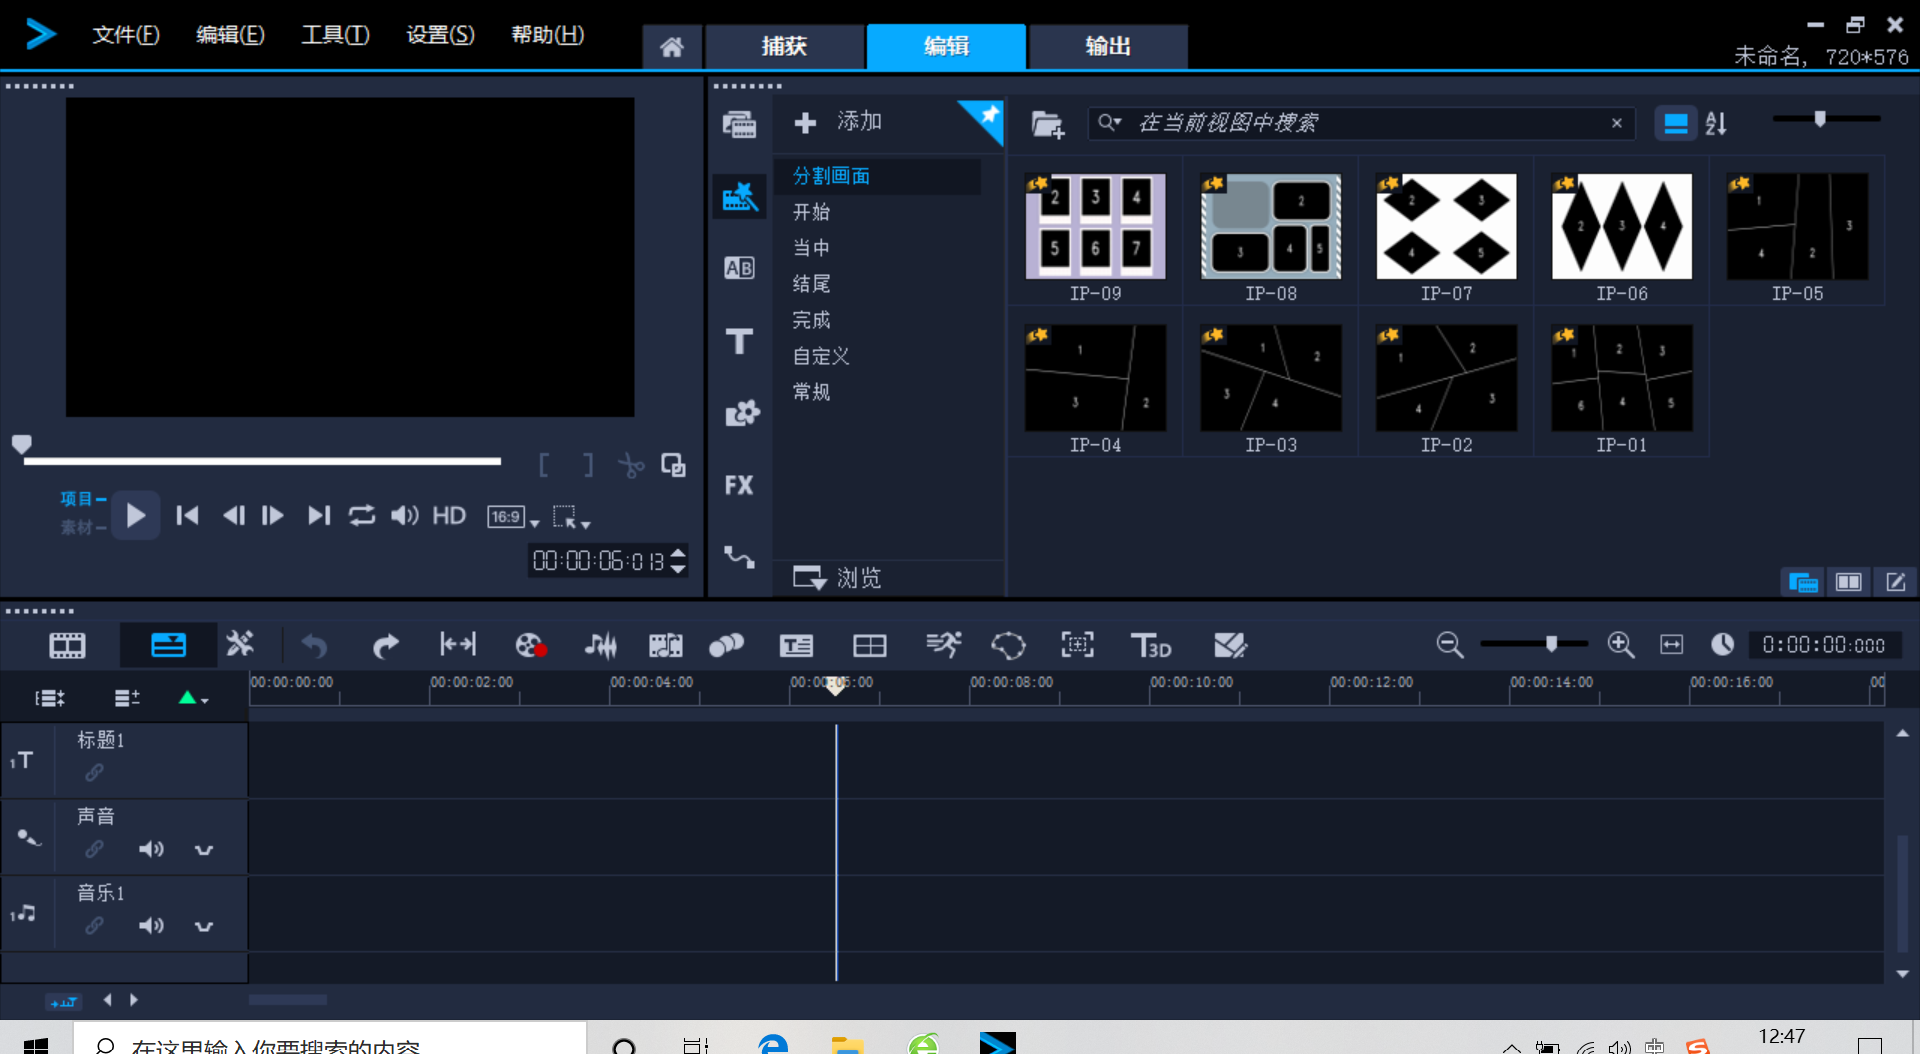This screenshot has height=1054, width=1920.
Task: Toggle repeat playback
Action: pyautogui.click(x=361, y=516)
